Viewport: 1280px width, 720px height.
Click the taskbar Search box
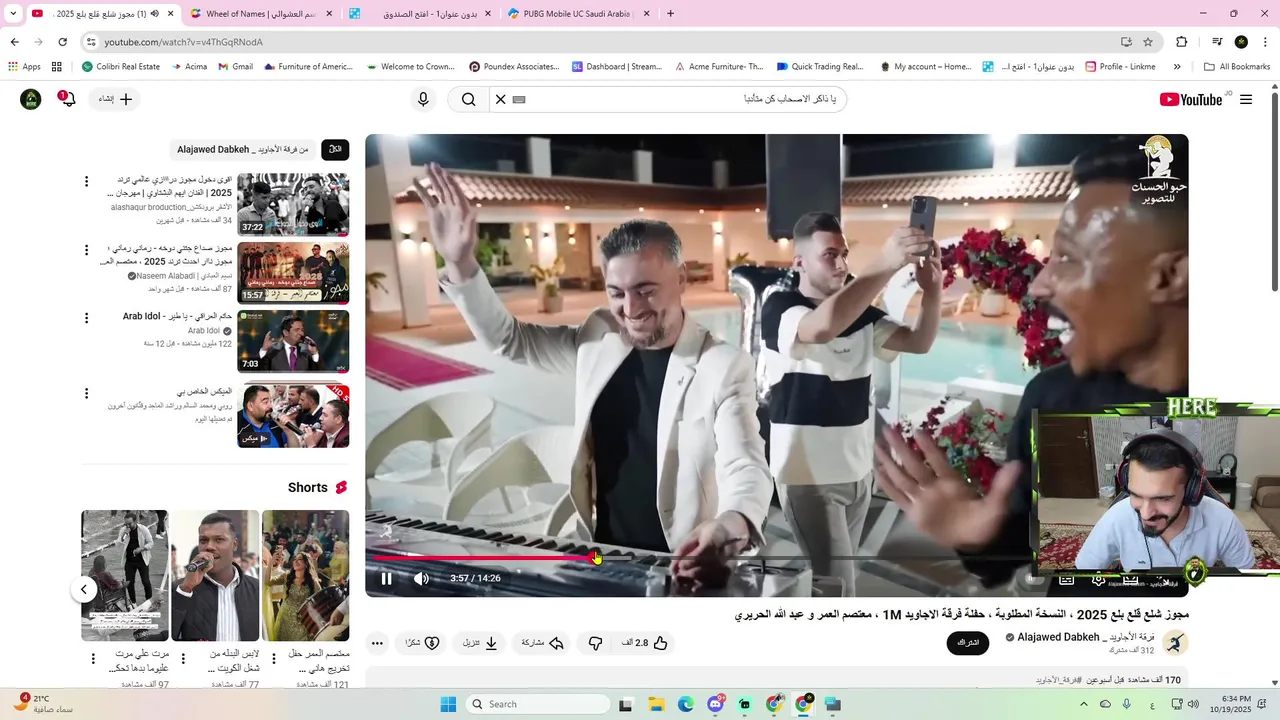click(538, 704)
